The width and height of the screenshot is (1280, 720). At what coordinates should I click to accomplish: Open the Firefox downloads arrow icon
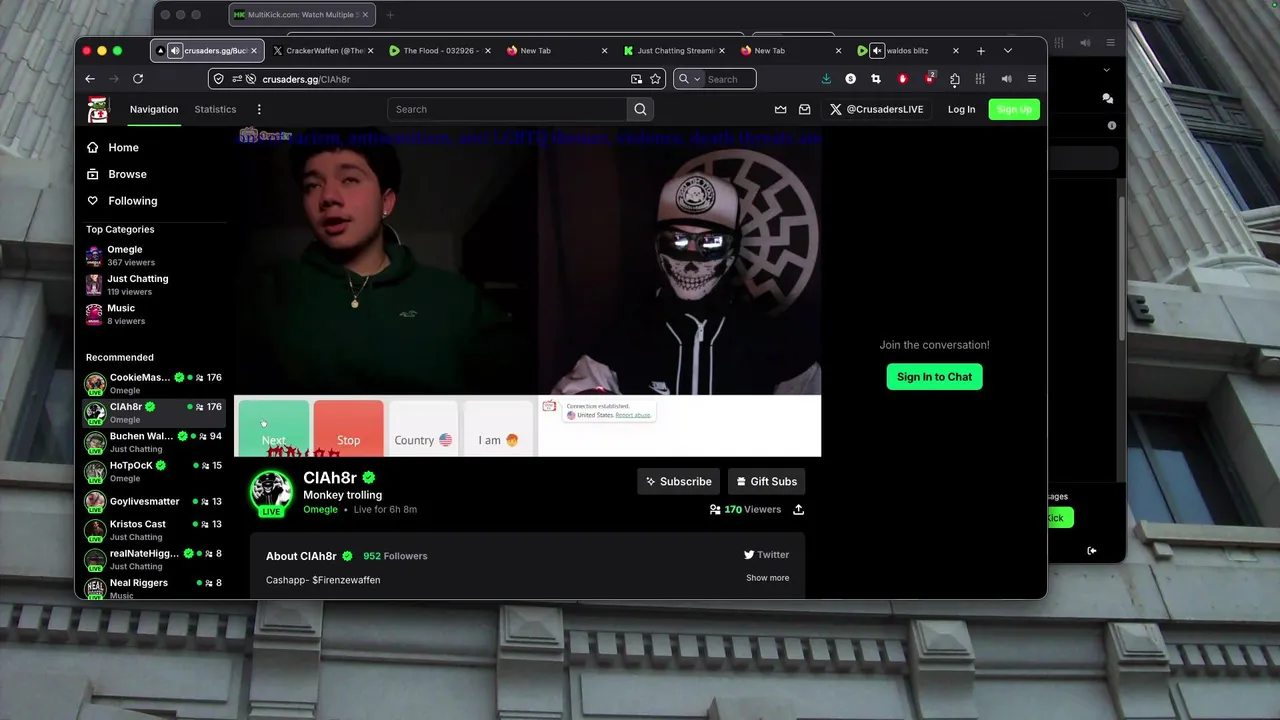click(826, 79)
